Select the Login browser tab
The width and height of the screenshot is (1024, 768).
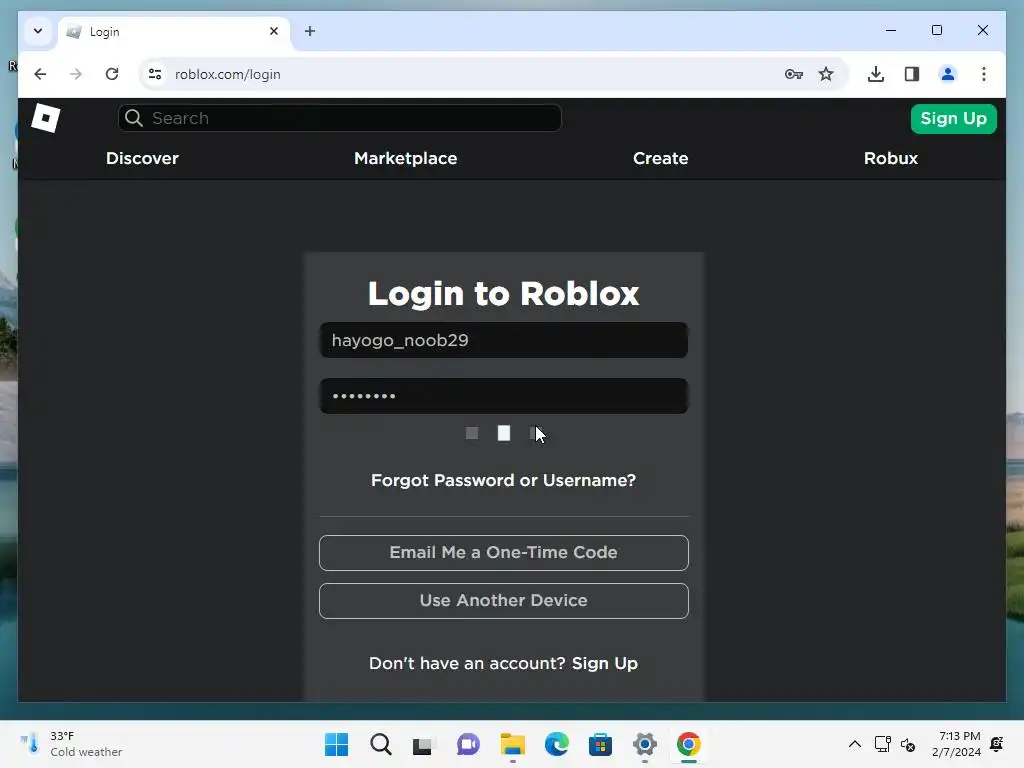[174, 32]
